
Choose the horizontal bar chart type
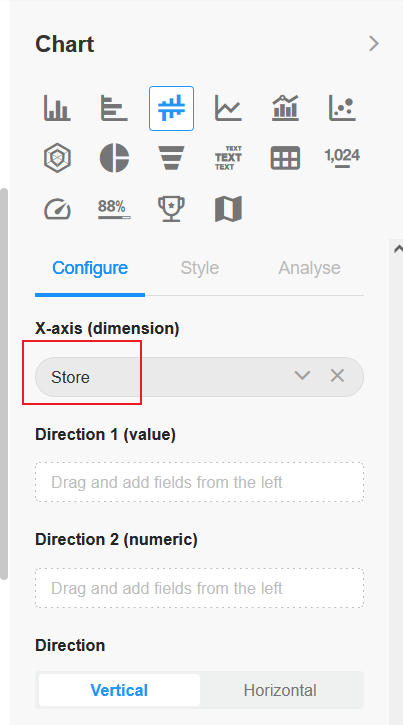pyautogui.click(x=114, y=108)
